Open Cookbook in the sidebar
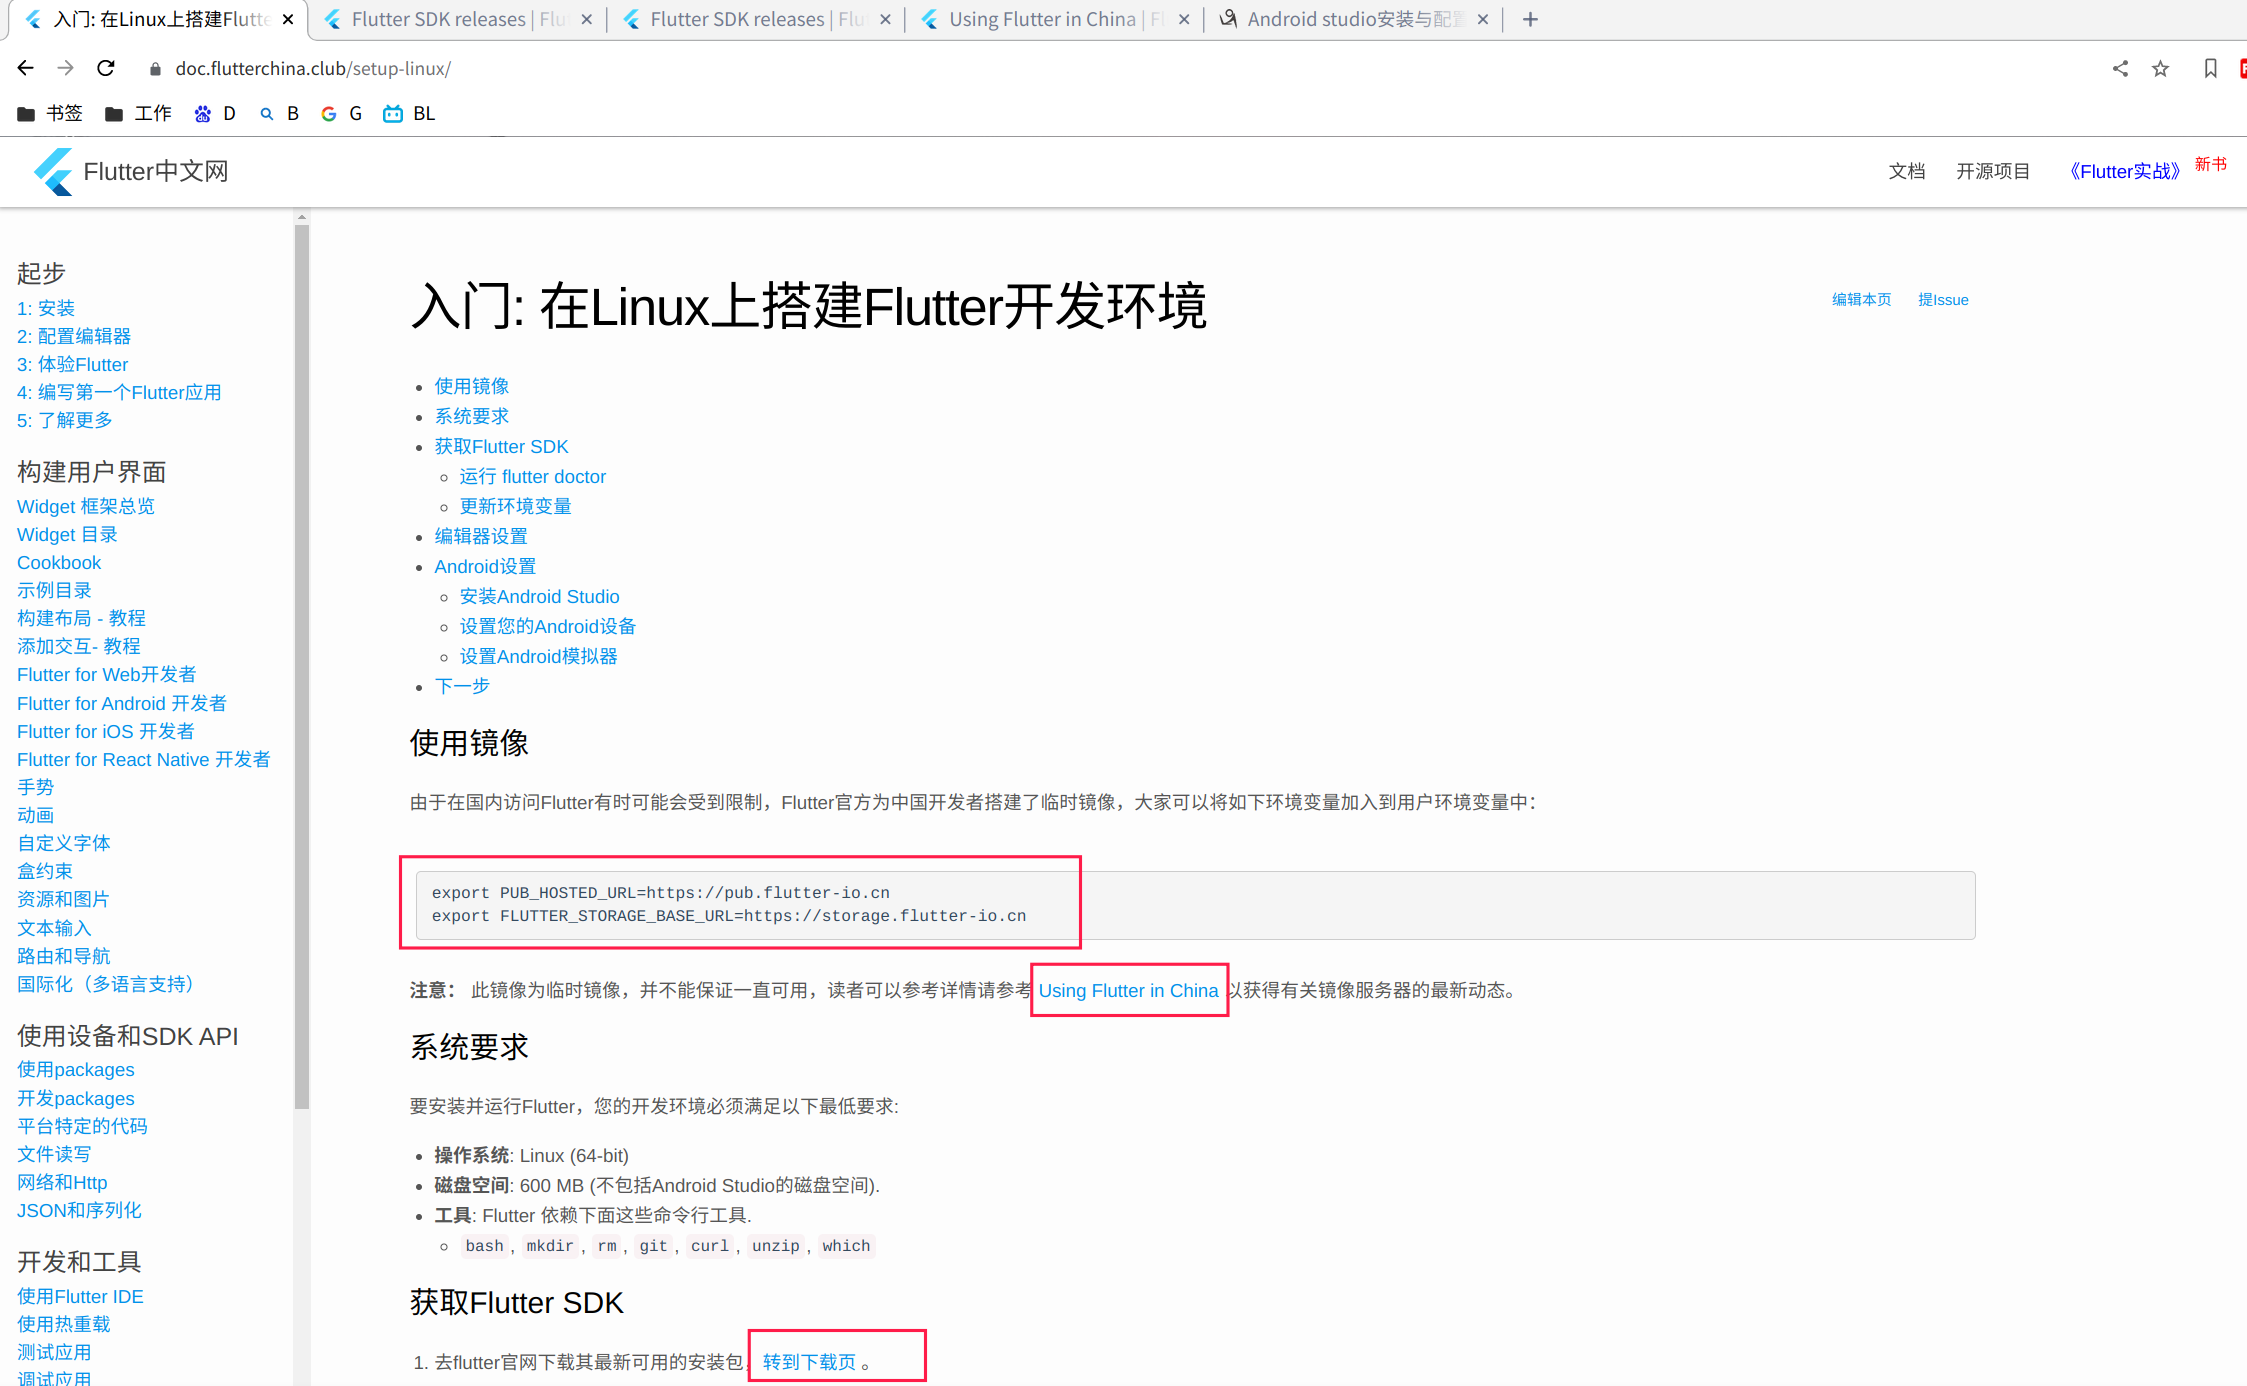2247x1386 pixels. (59, 562)
